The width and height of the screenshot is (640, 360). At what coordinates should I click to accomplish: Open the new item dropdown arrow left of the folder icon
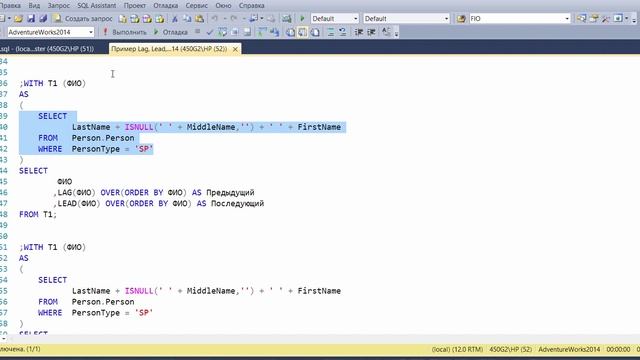pyautogui.click(x=9, y=18)
